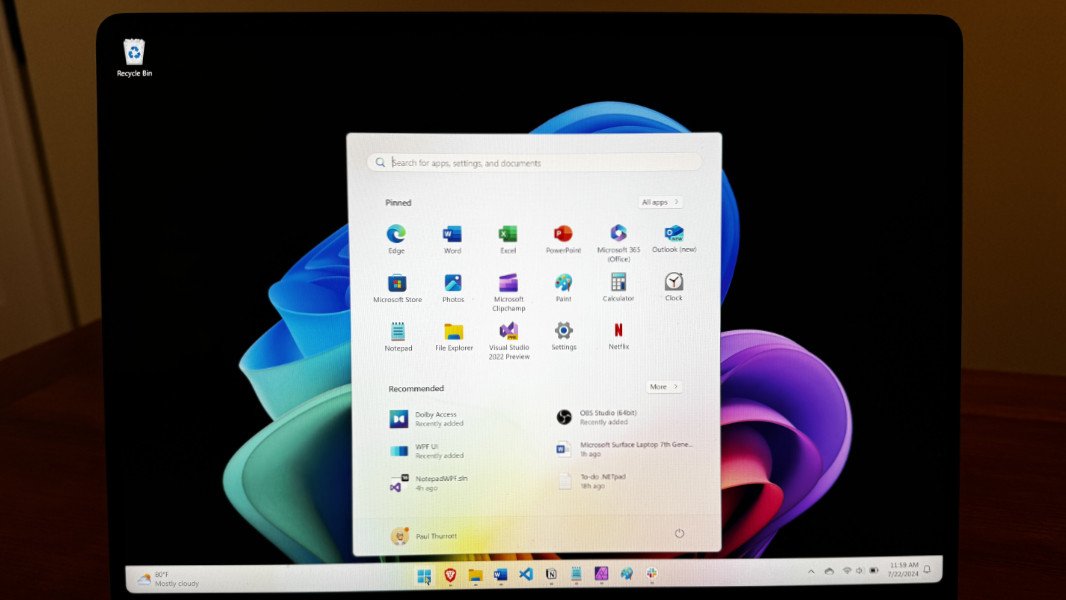
Task: Open Microsoft Clipchamp app
Action: pos(508,284)
